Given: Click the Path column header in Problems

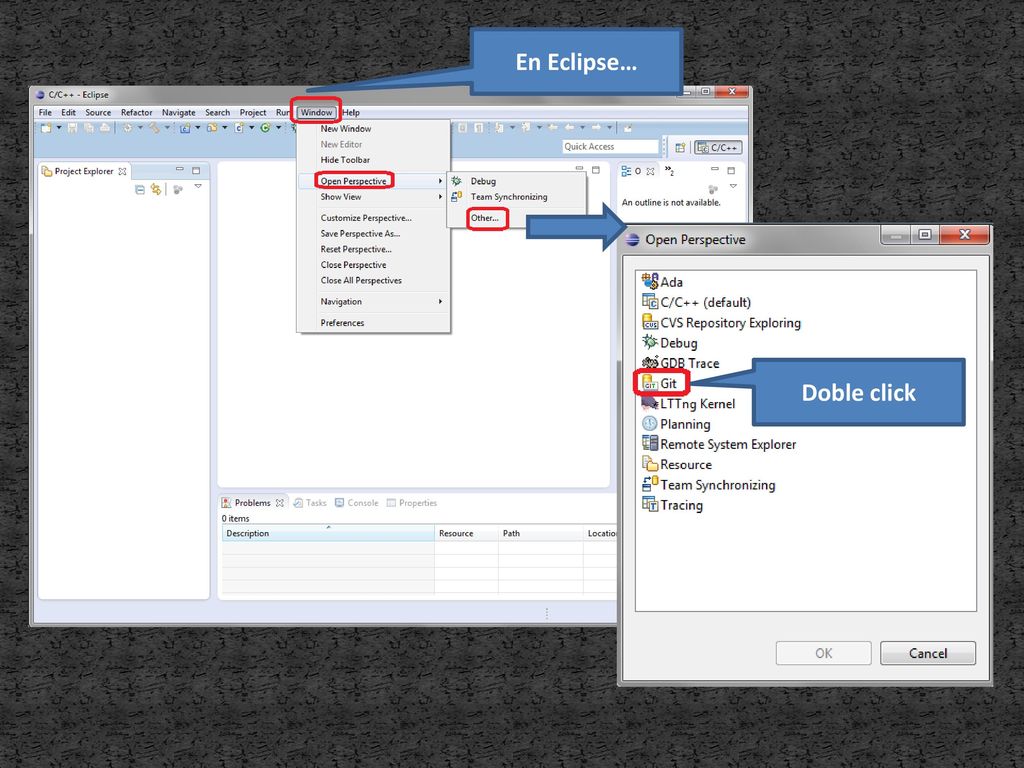Looking at the screenshot, I should (x=541, y=534).
